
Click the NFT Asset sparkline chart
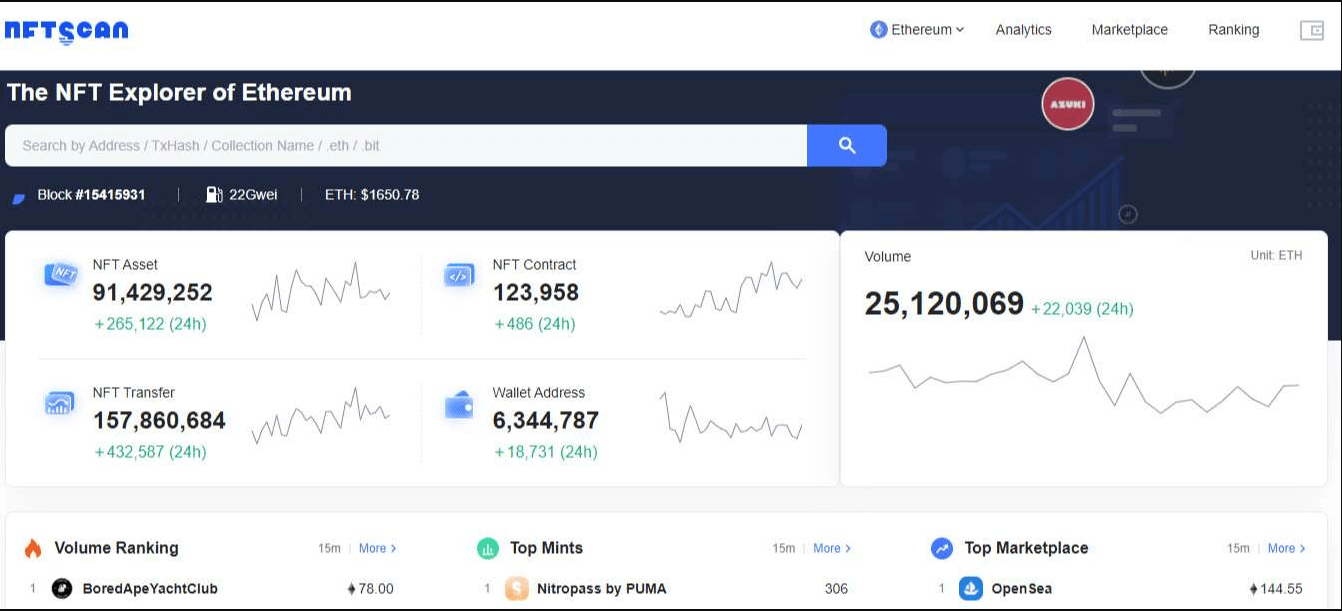click(x=321, y=291)
